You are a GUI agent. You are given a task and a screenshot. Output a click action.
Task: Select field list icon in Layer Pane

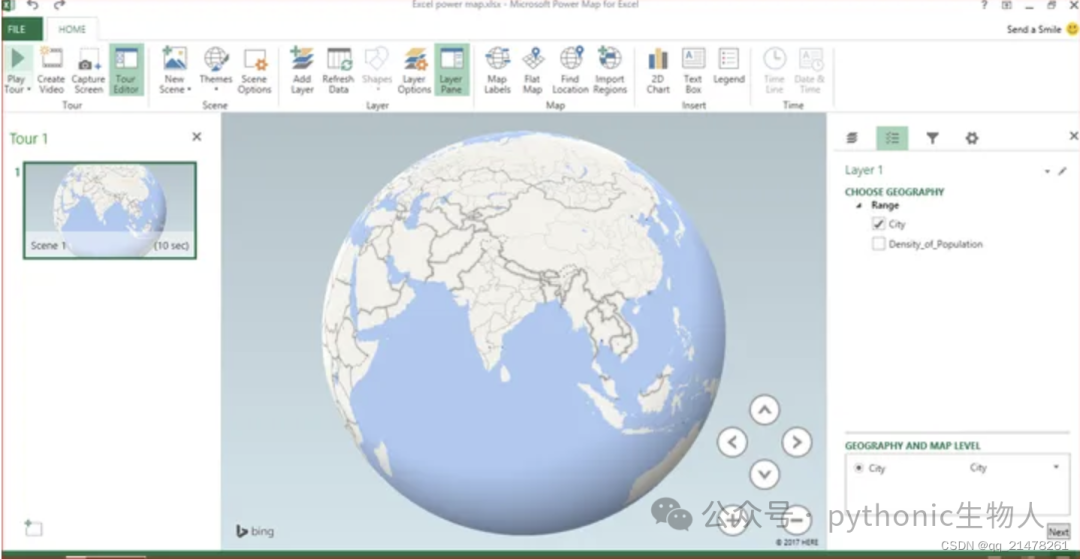[x=892, y=138]
